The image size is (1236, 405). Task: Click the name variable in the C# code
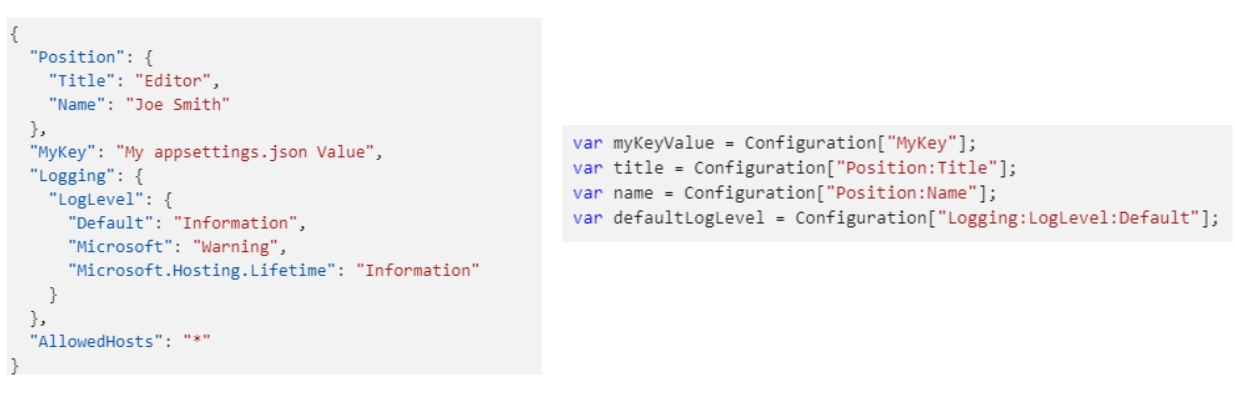632,193
